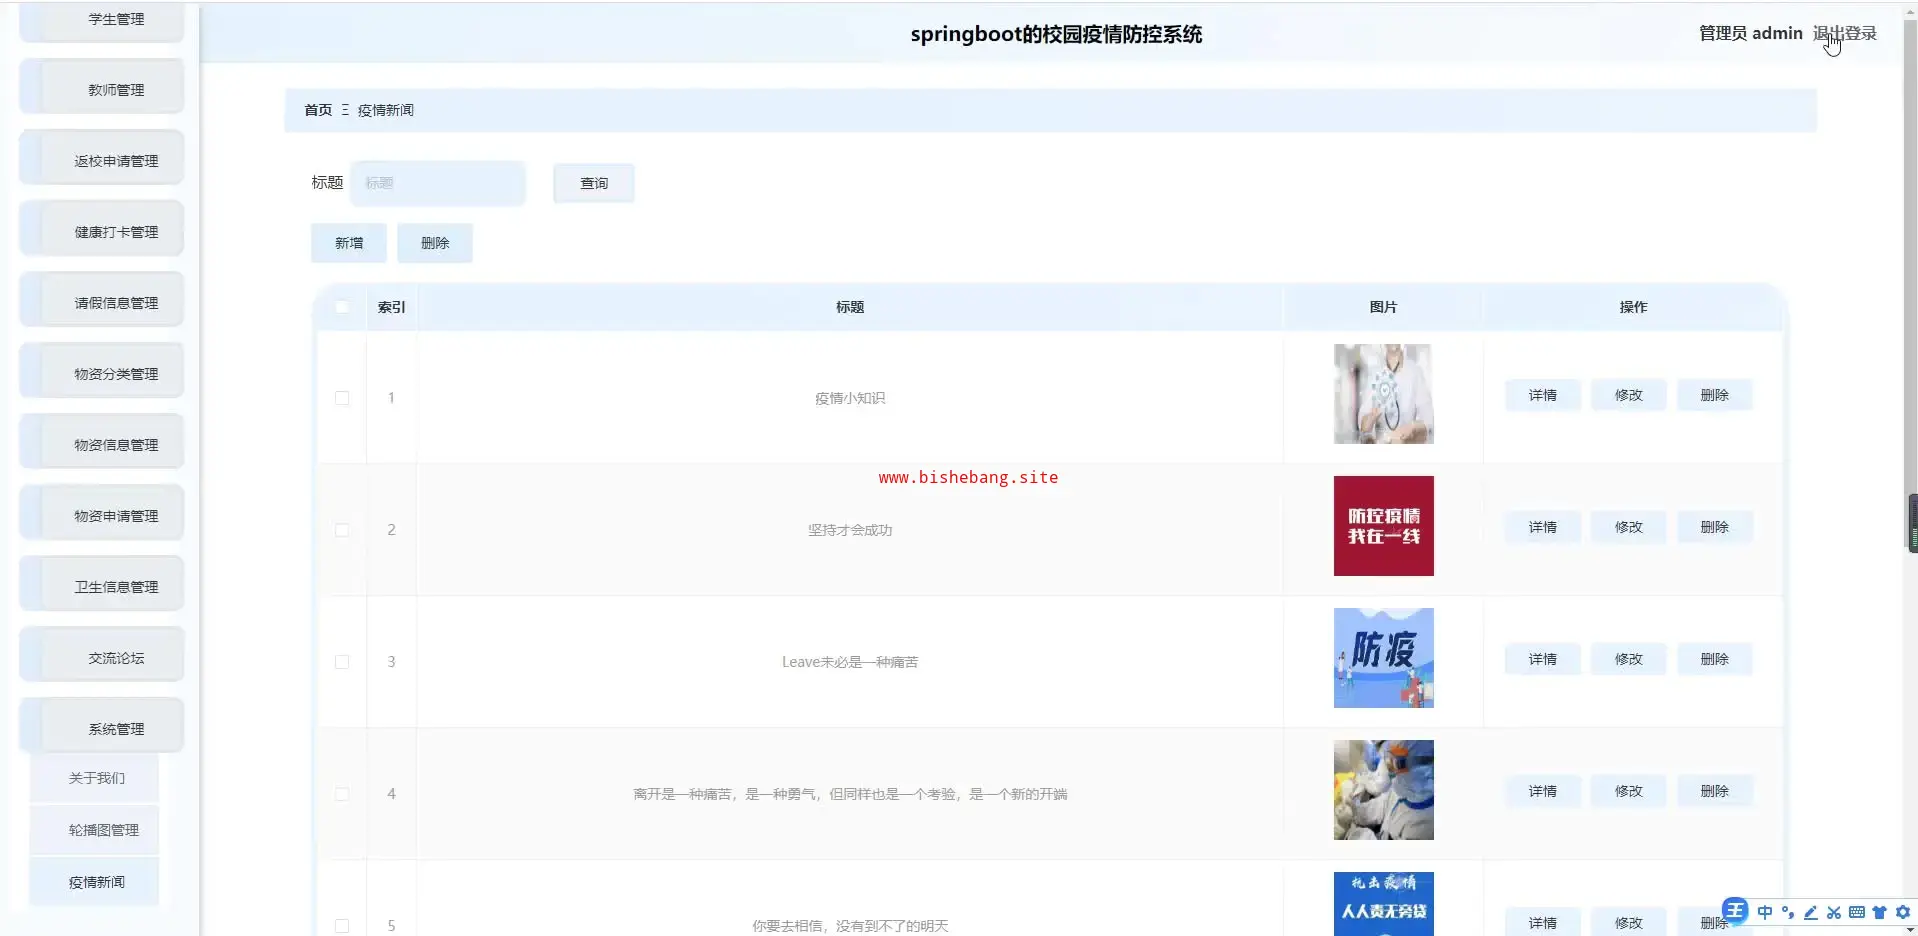
Task: Click the 新增 button
Action: point(349,243)
